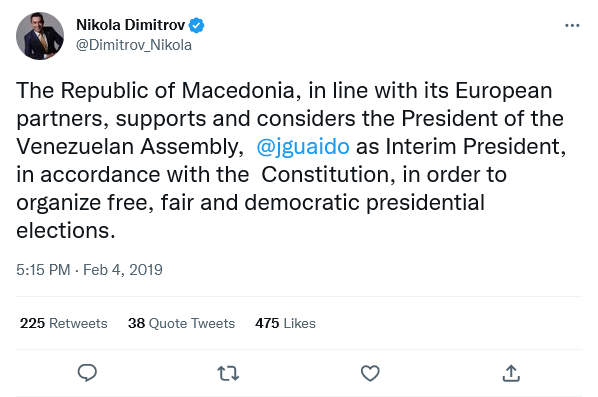
Task: Click the 5:15 PM timestamp
Action: click(x=43, y=270)
